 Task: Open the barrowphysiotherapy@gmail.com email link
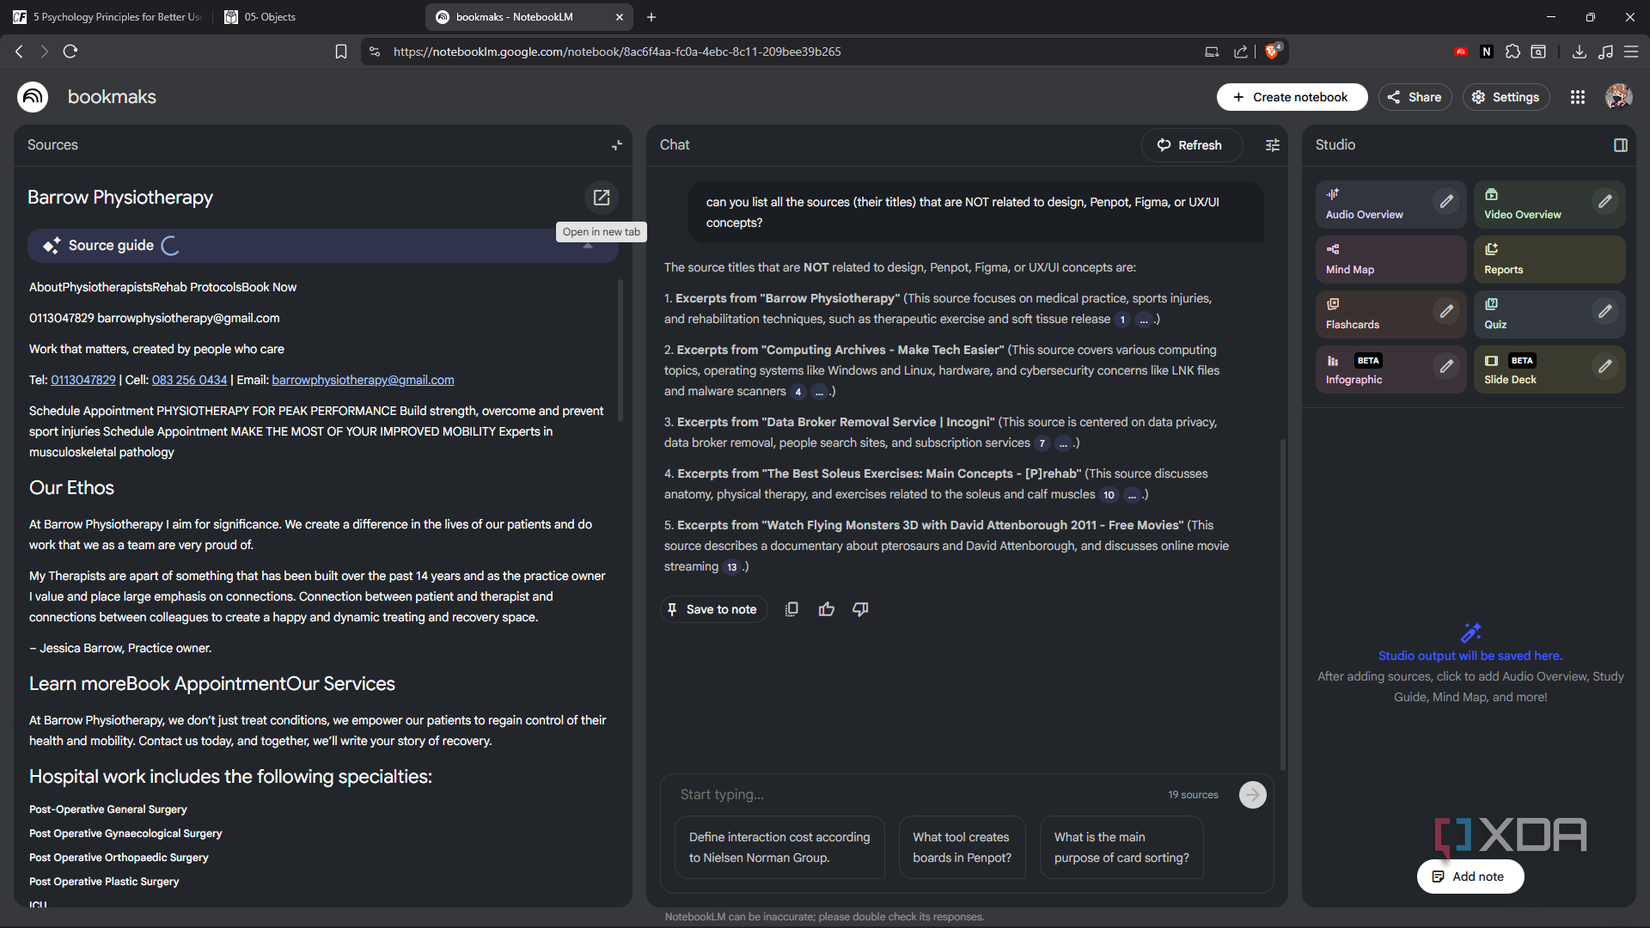click(363, 380)
